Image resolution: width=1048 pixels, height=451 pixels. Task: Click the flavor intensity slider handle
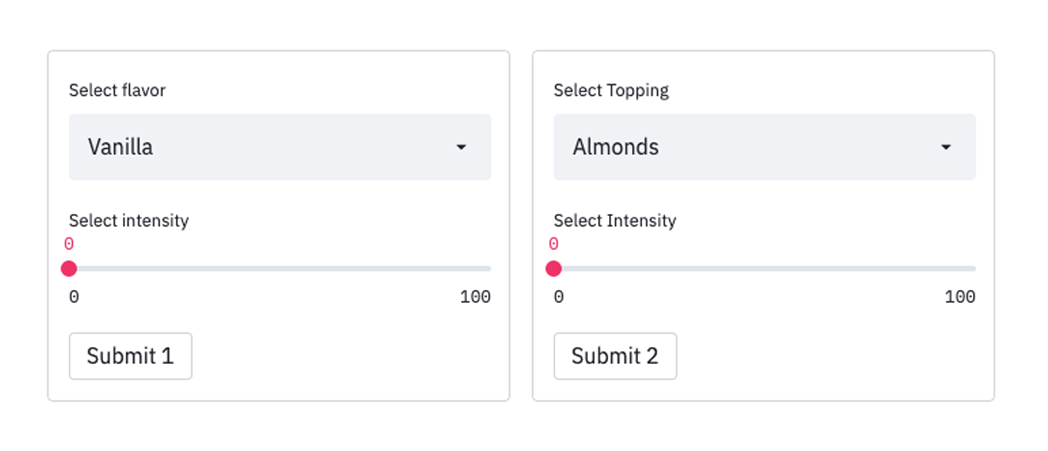[x=69, y=268]
